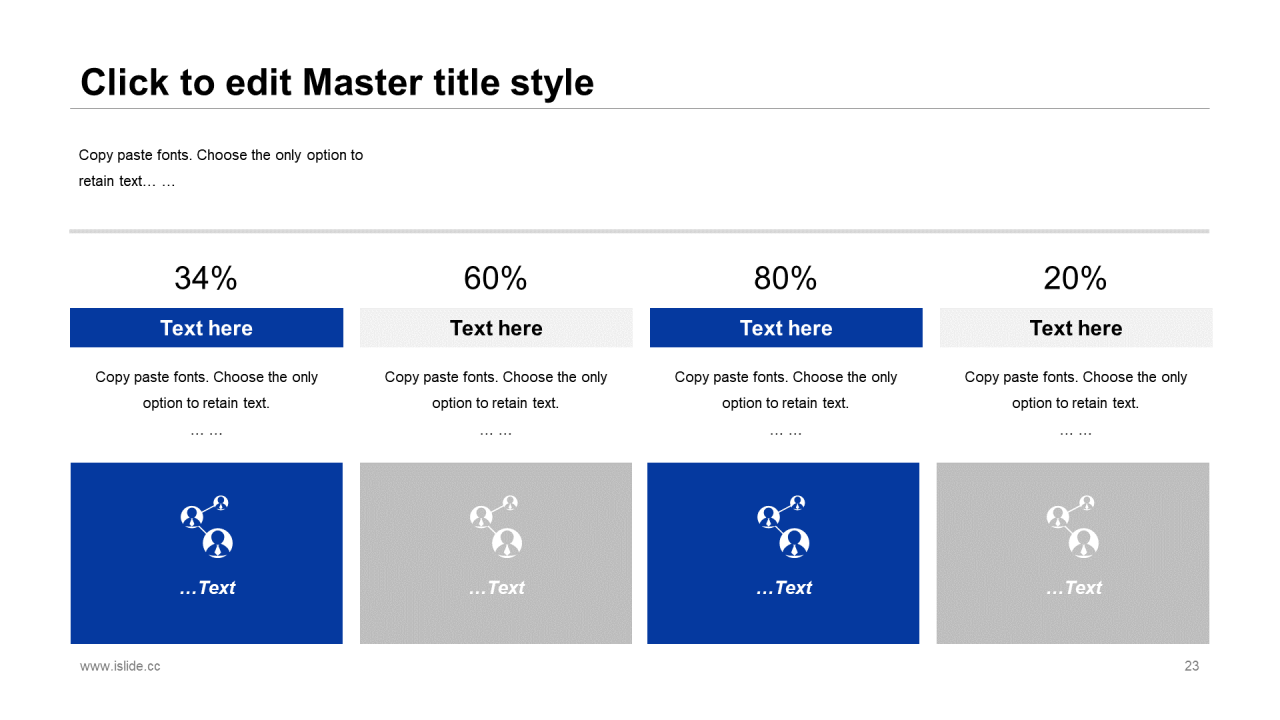
Task: Click '…Text' caption in the 80% column
Action: click(x=784, y=588)
